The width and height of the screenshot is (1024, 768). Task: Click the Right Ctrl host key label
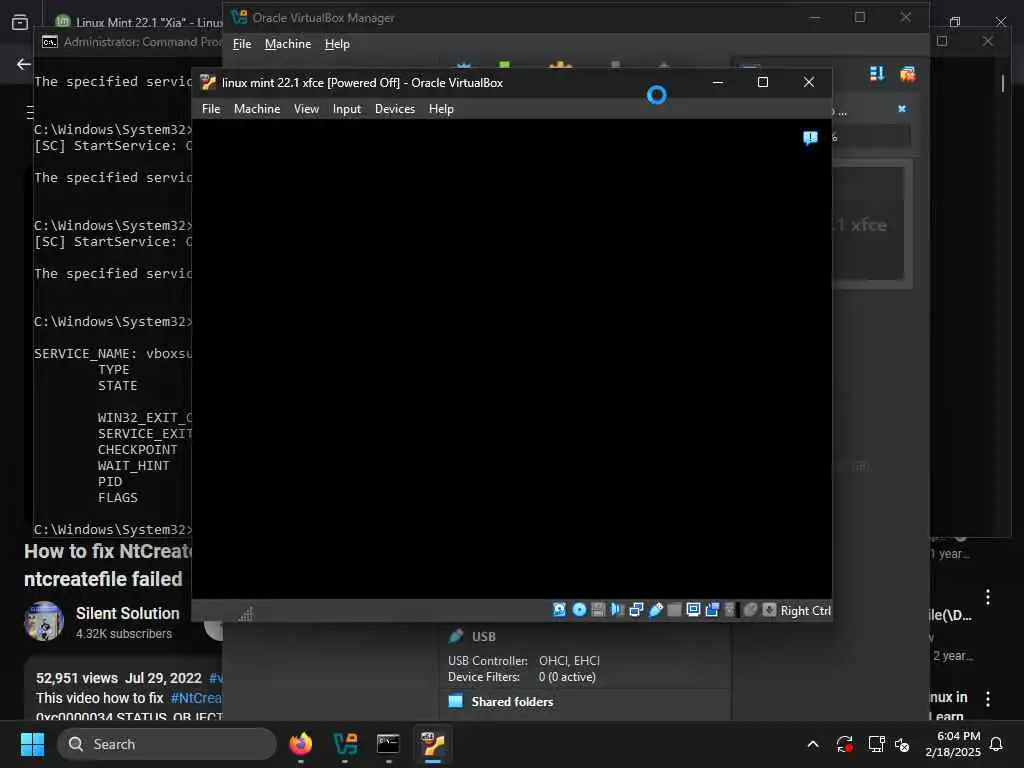point(805,611)
